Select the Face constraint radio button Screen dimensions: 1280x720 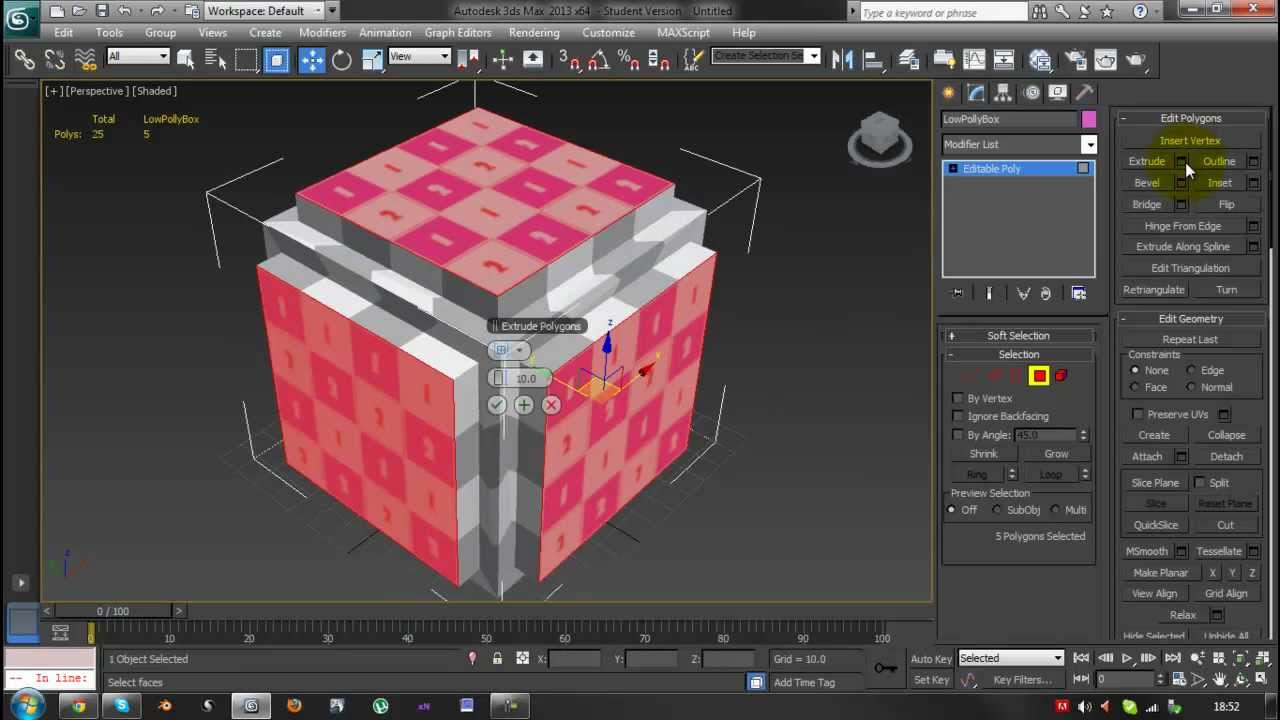(x=1135, y=388)
